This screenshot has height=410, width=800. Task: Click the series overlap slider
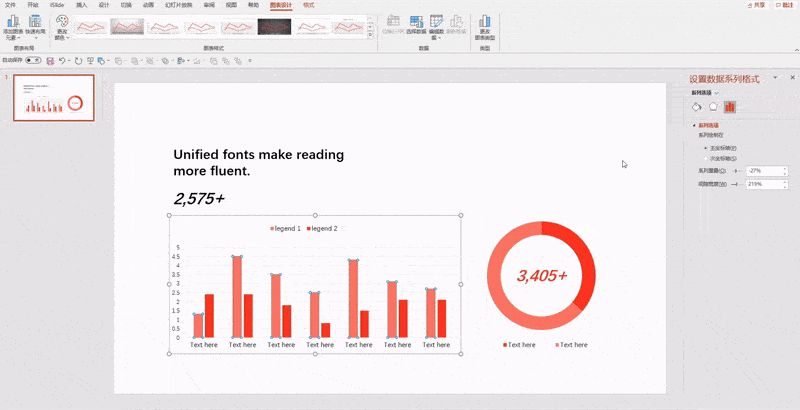737,171
